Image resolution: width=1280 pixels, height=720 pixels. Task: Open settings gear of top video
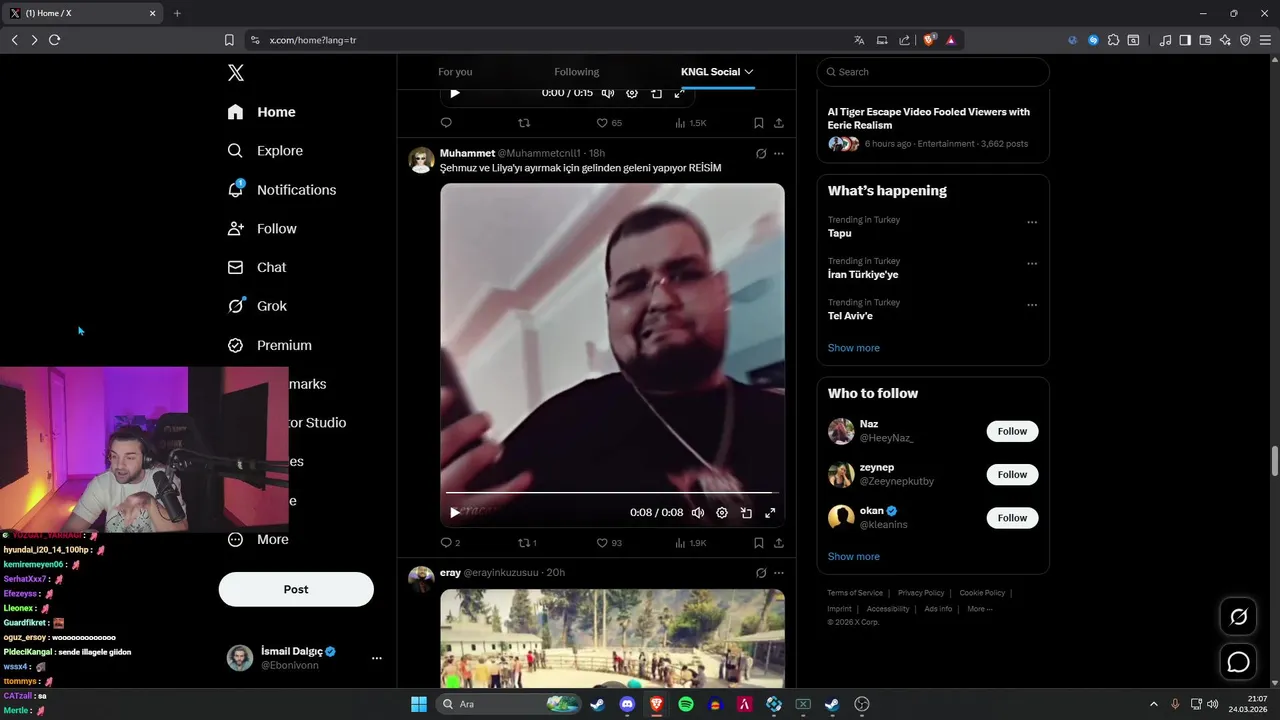632,93
